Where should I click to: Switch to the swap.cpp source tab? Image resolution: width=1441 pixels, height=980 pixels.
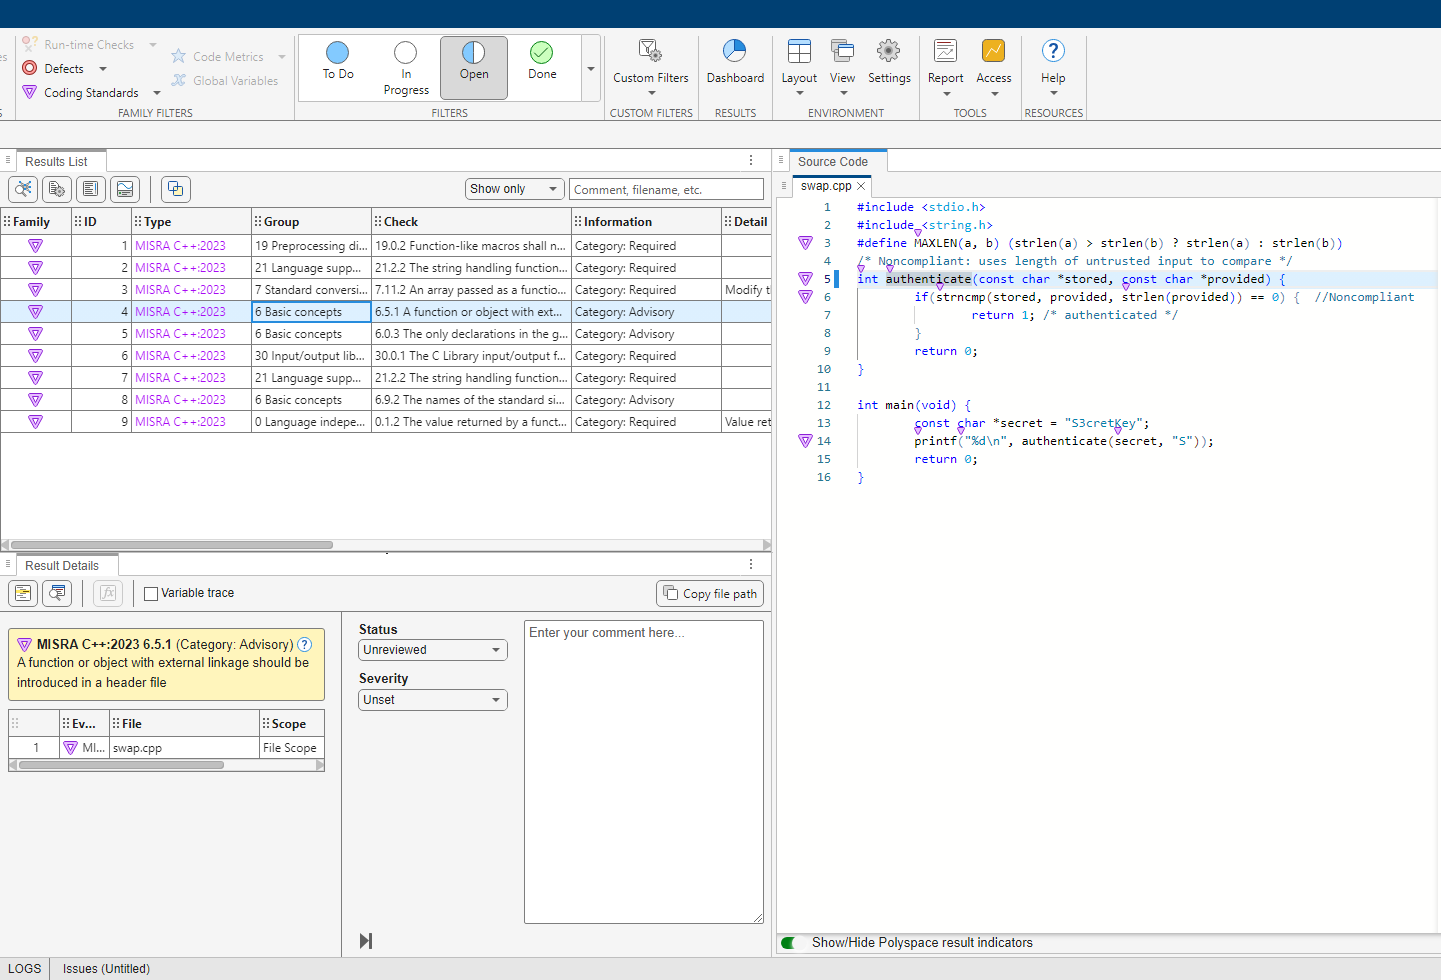click(826, 186)
